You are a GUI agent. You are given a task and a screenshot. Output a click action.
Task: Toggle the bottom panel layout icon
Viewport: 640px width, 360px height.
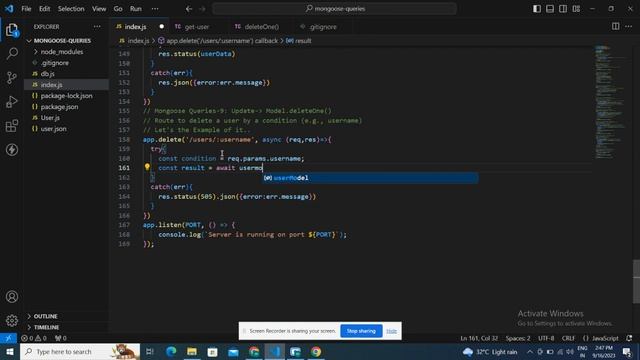pyautogui.click(x=550, y=9)
